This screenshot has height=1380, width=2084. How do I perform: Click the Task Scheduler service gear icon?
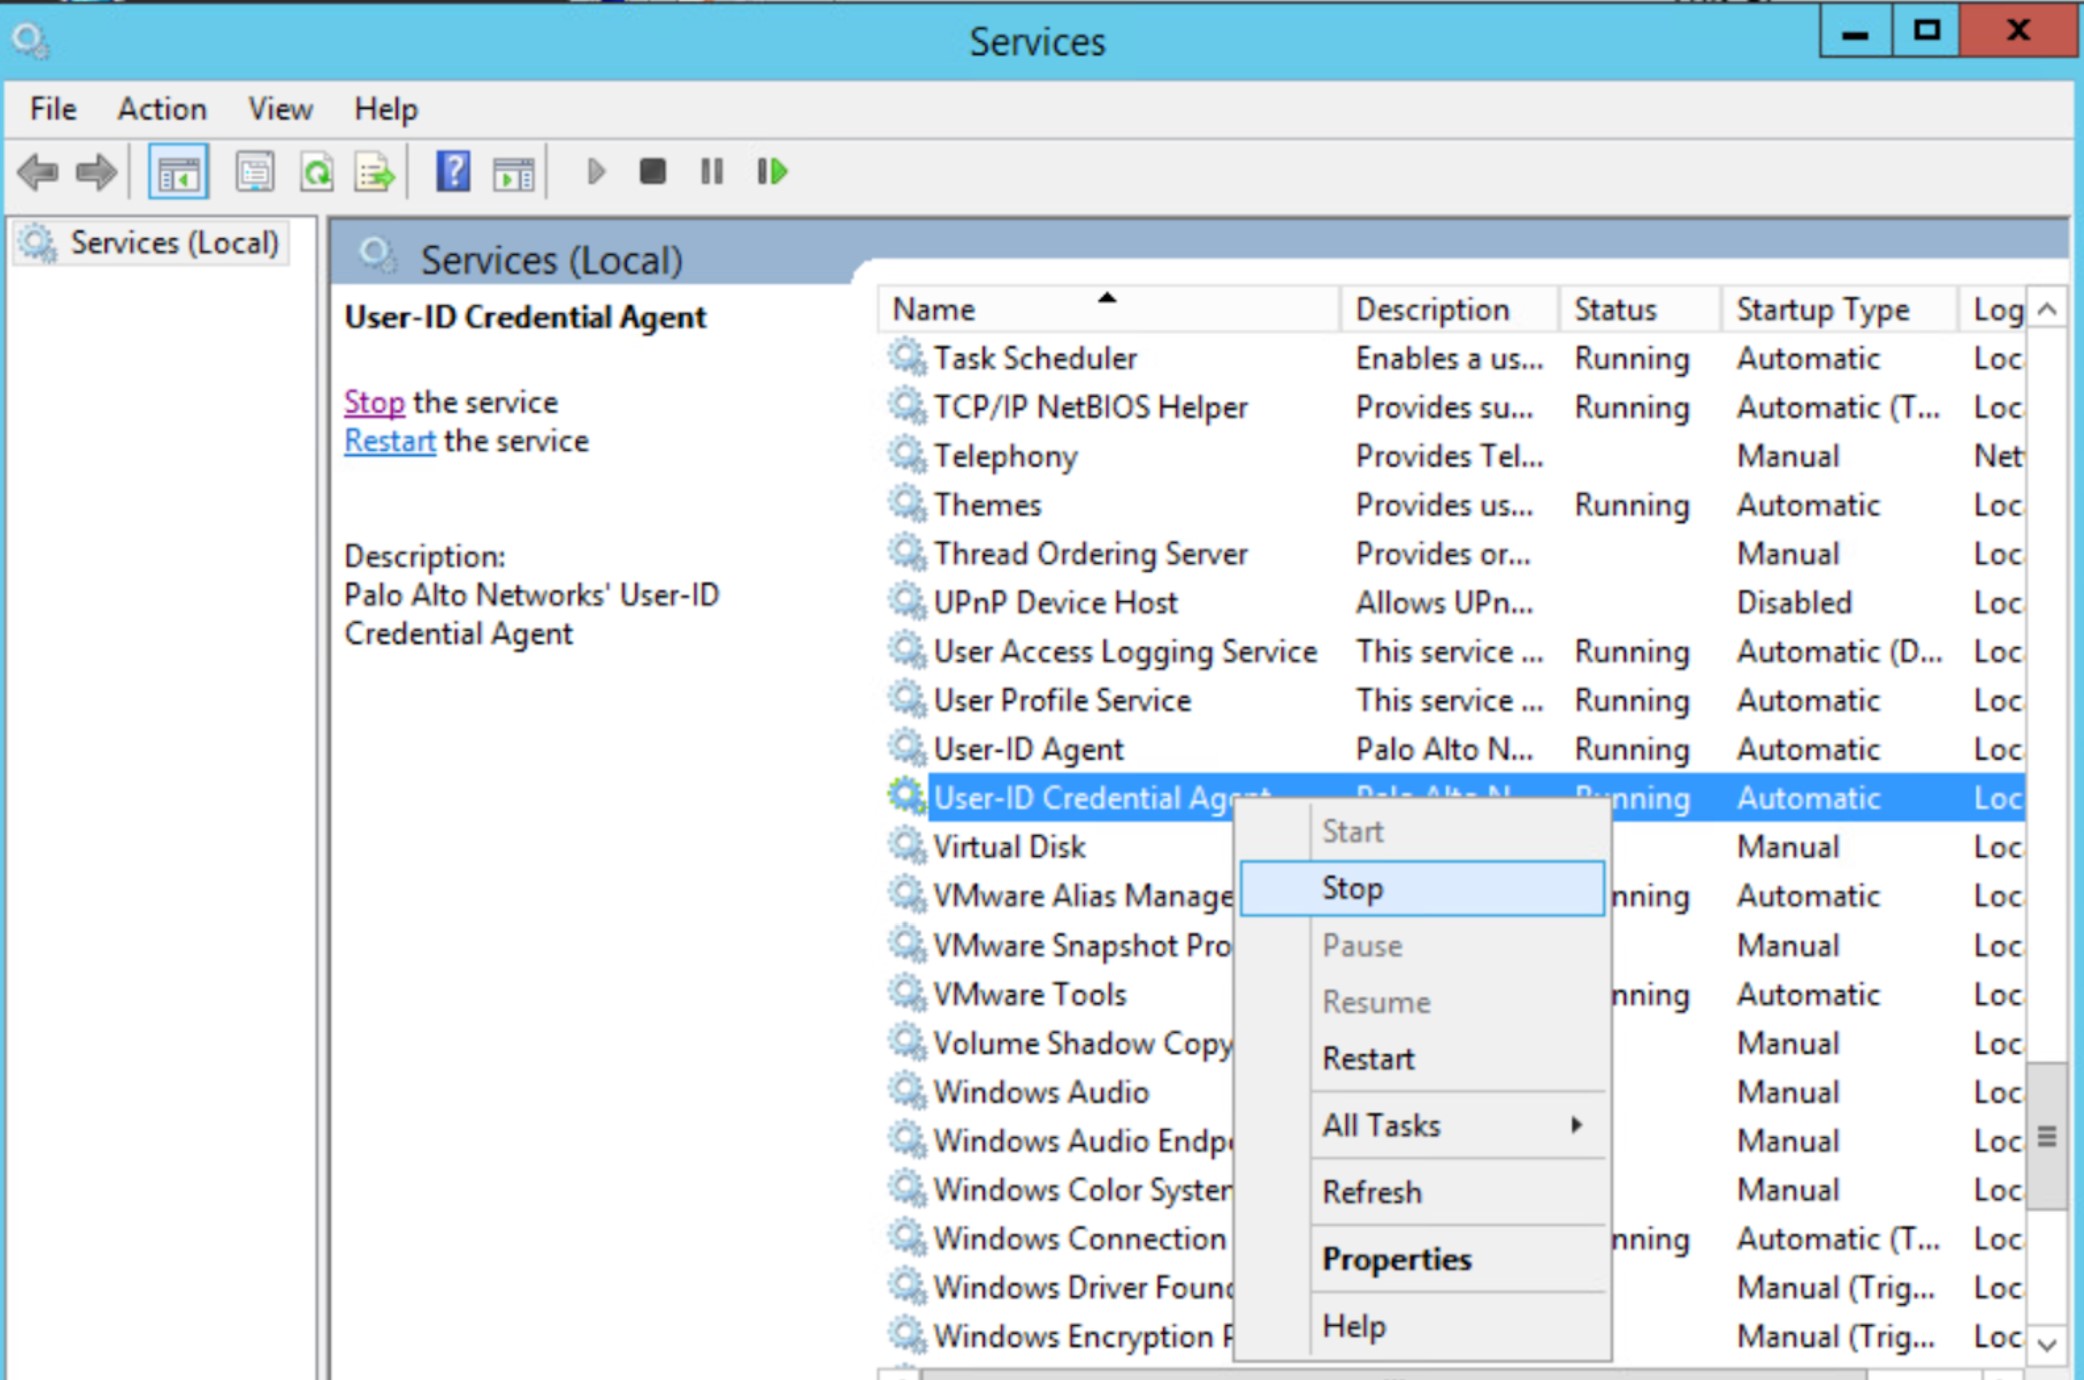(908, 358)
